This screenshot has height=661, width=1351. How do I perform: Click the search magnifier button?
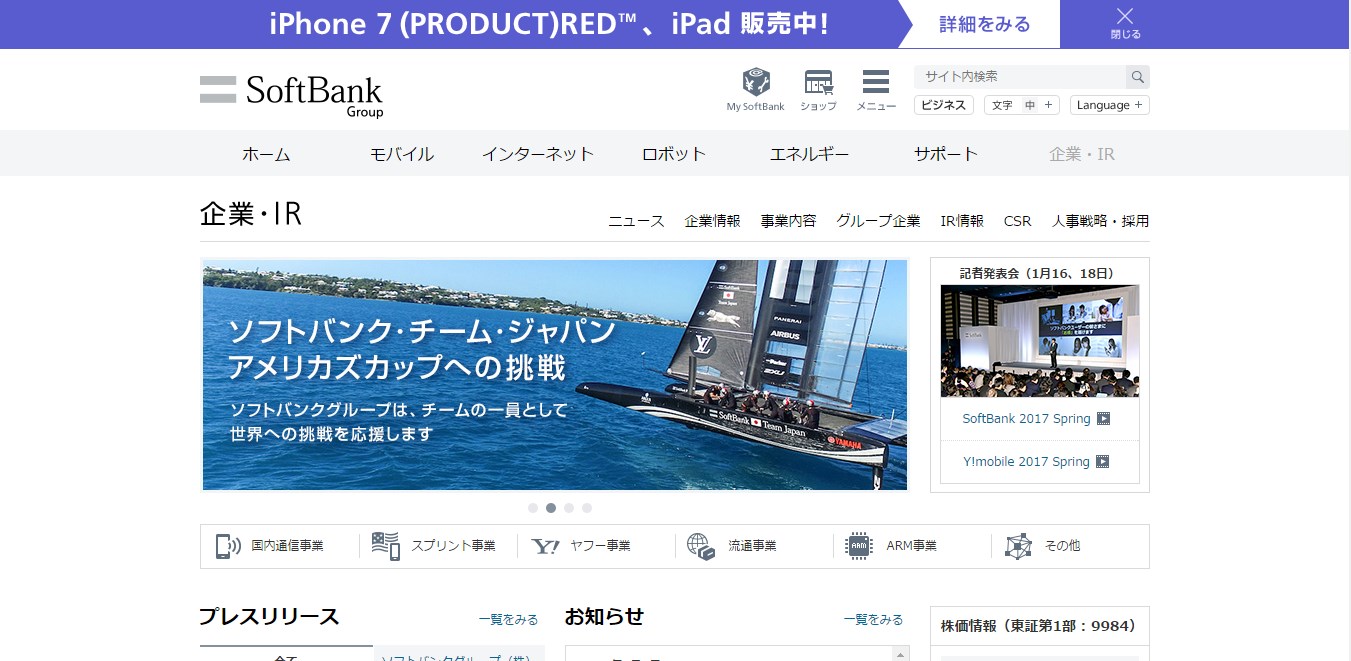1137,77
